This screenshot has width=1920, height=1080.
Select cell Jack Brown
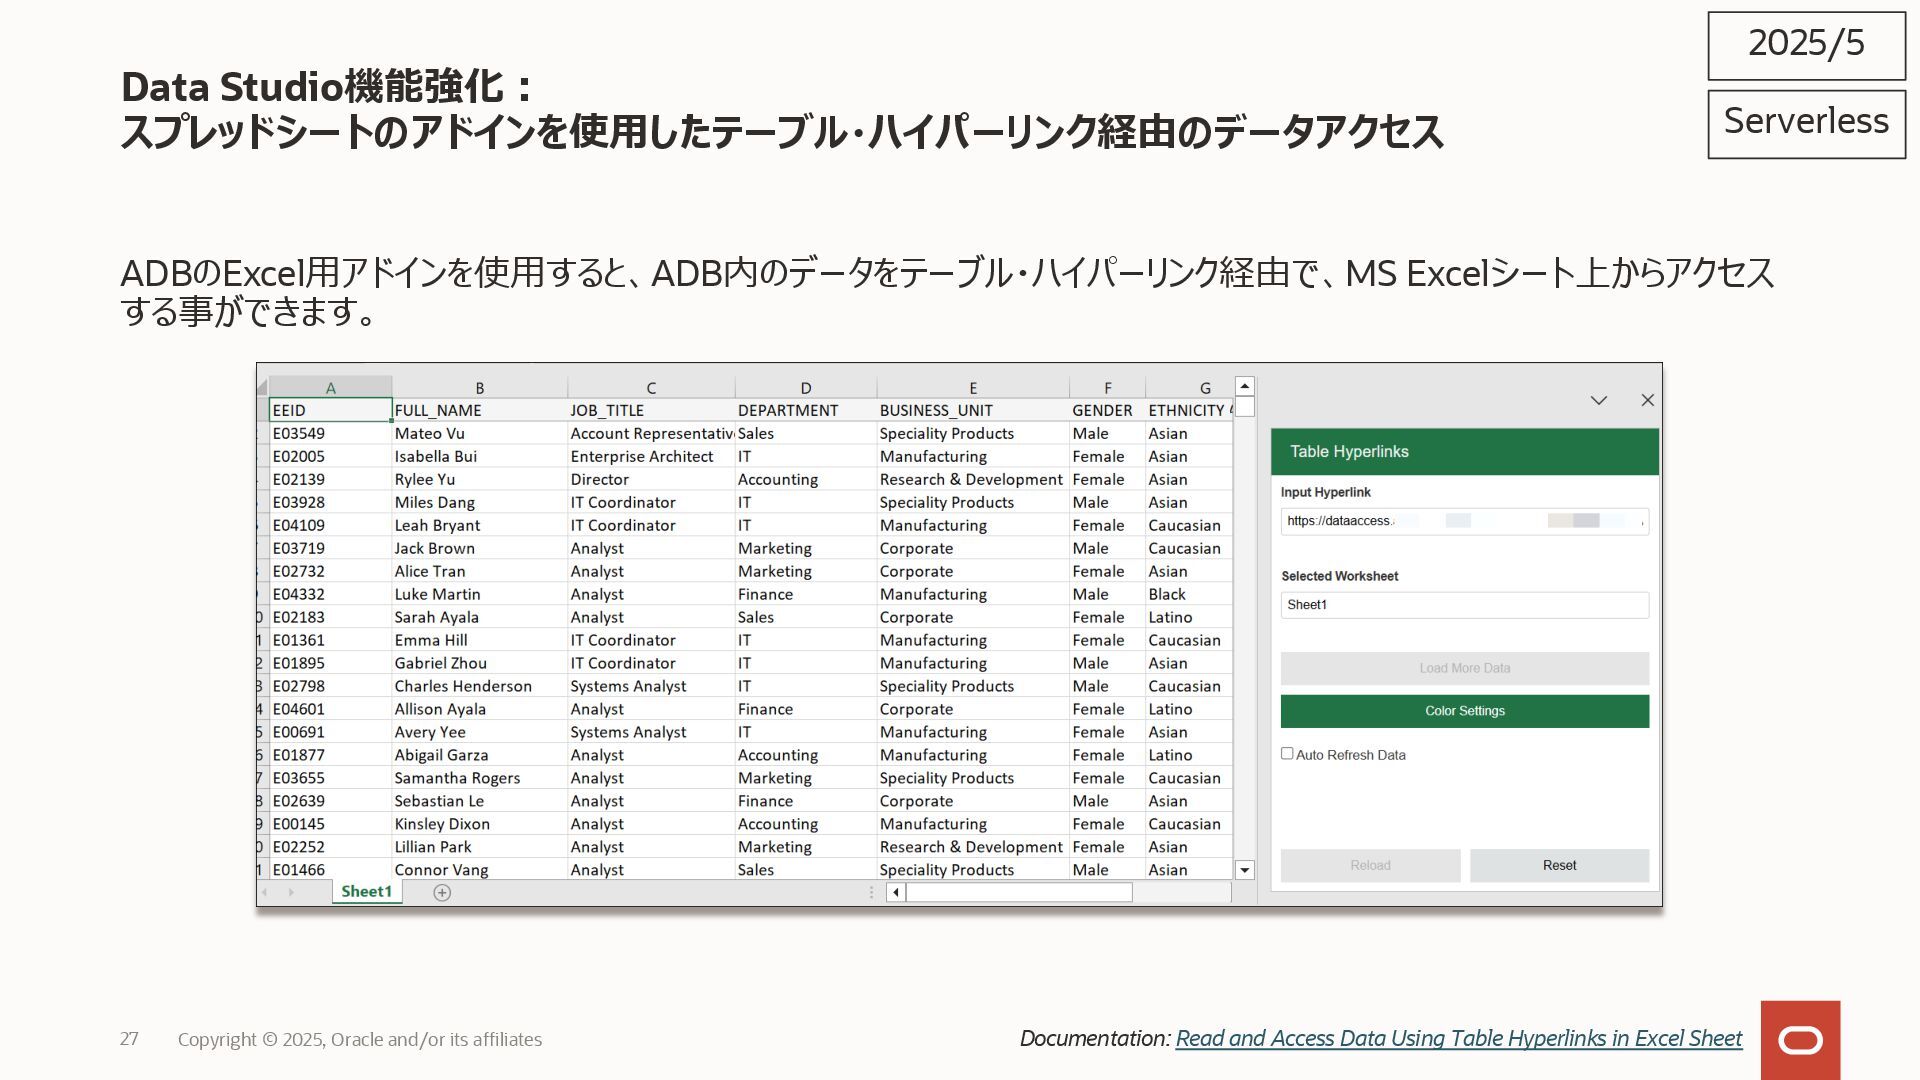479,548
